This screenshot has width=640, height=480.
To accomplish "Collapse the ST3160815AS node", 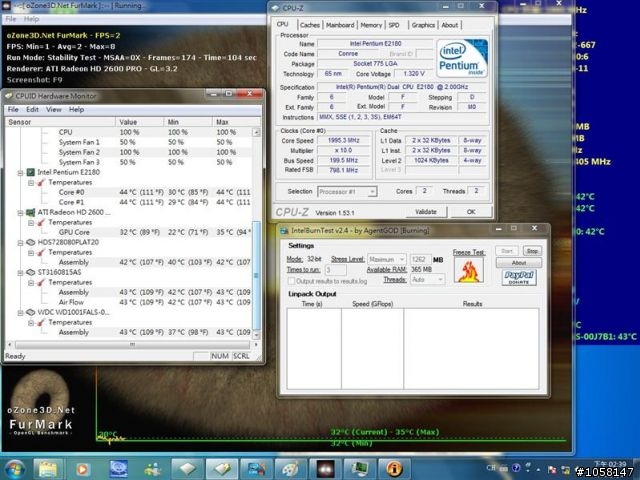I will 20,273.
